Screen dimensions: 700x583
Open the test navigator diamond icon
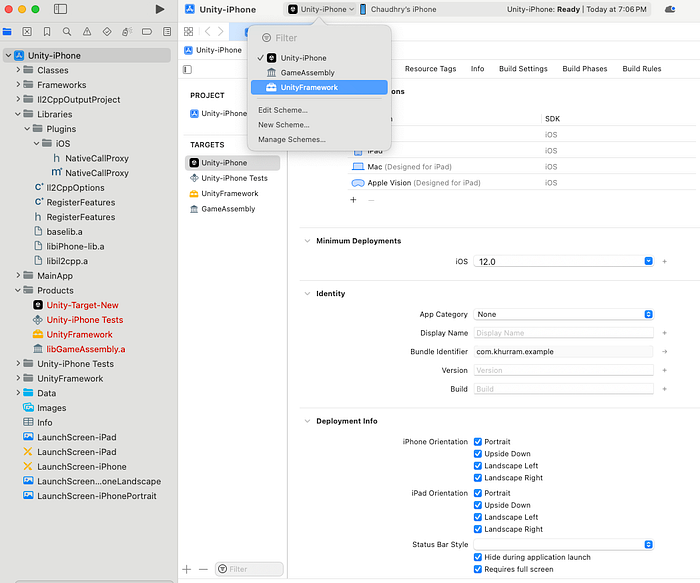107,32
